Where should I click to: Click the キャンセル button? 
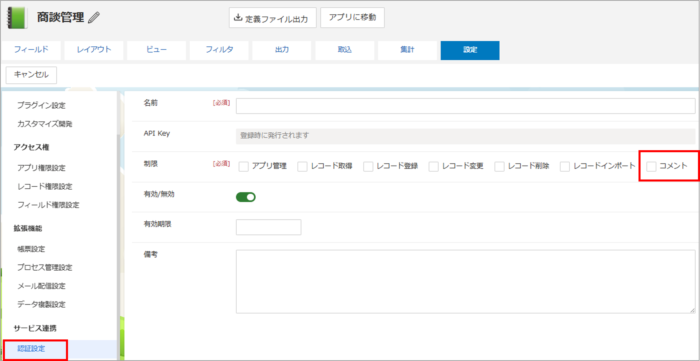pyautogui.click(x=31, y=75)
